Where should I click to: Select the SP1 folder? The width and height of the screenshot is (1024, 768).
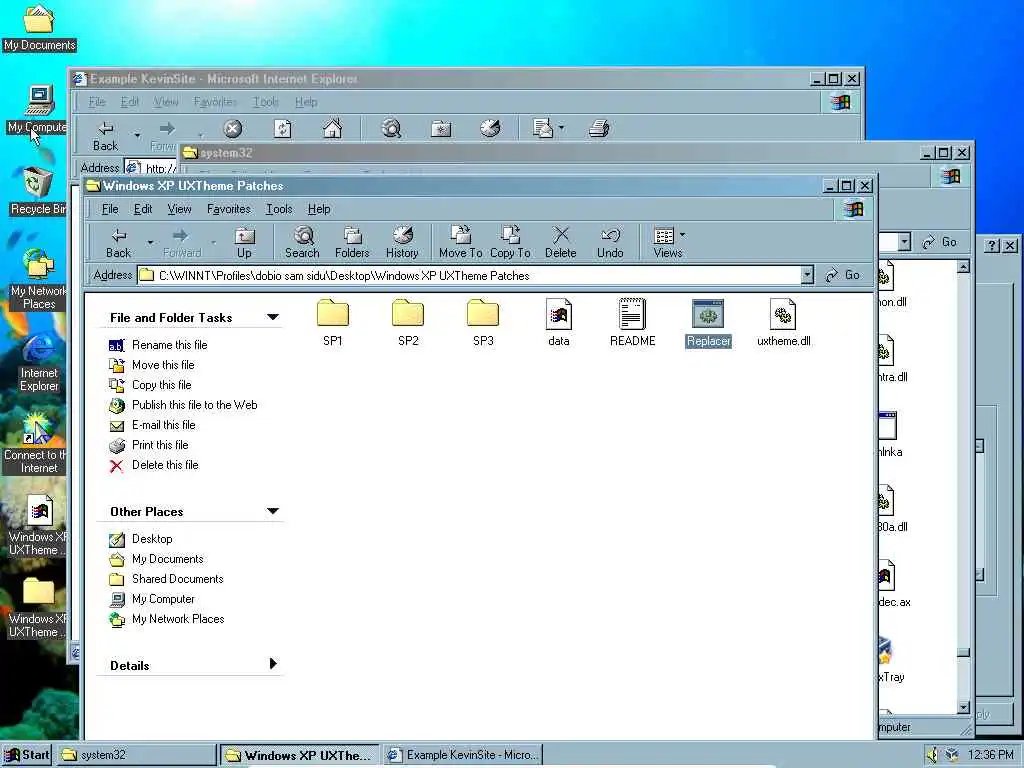coord(332,323)
